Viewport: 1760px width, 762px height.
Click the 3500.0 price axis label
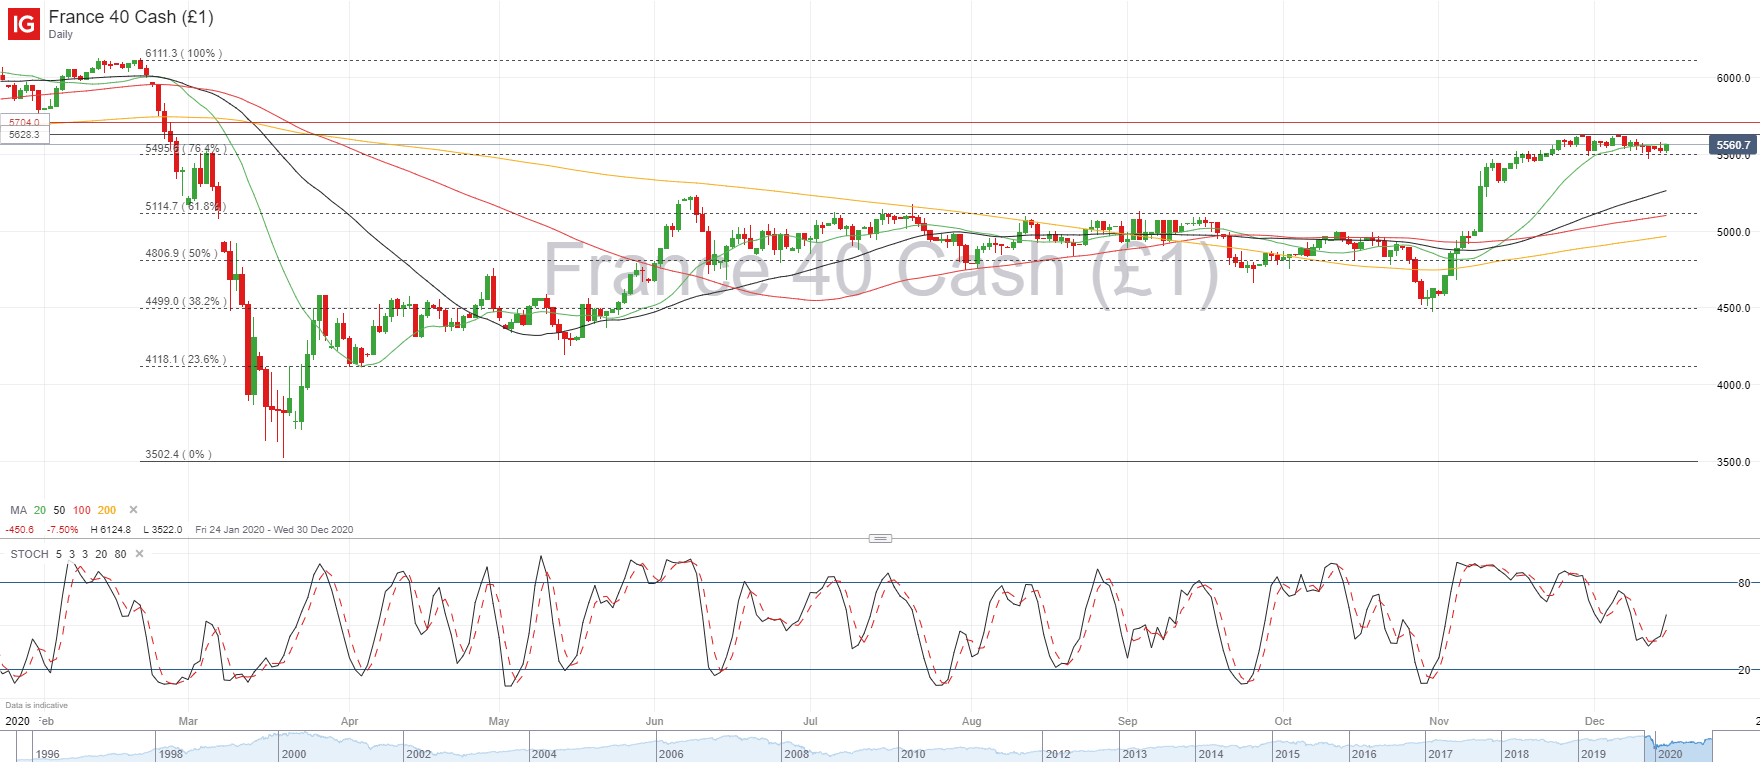1733,462
